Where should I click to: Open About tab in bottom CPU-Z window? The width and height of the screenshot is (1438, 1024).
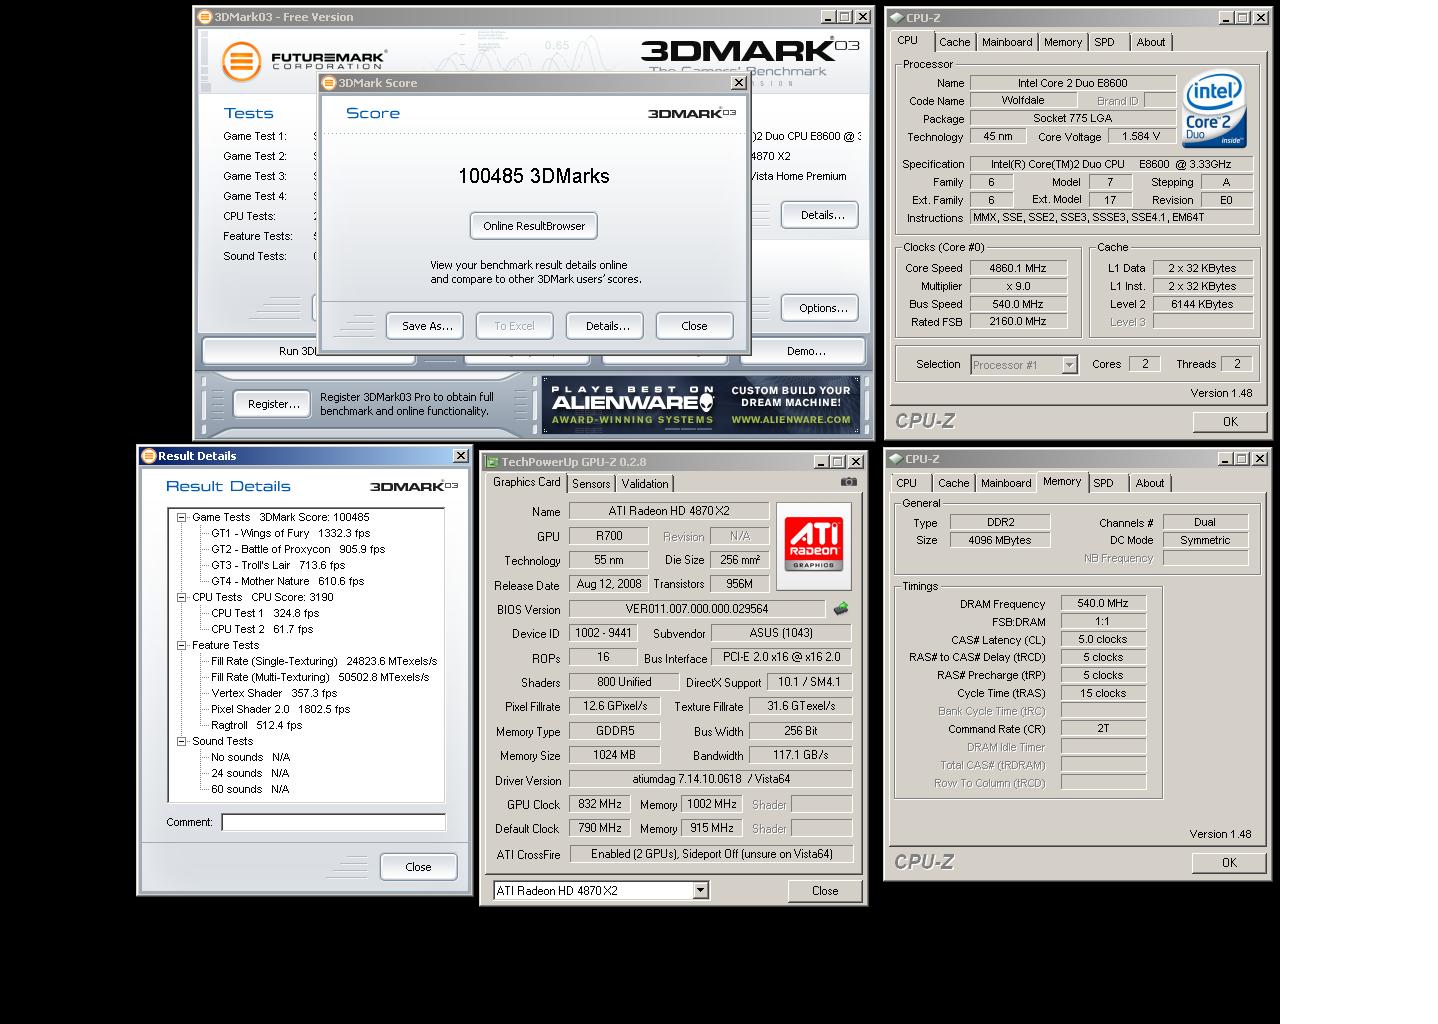click(x=1149, y=483)
